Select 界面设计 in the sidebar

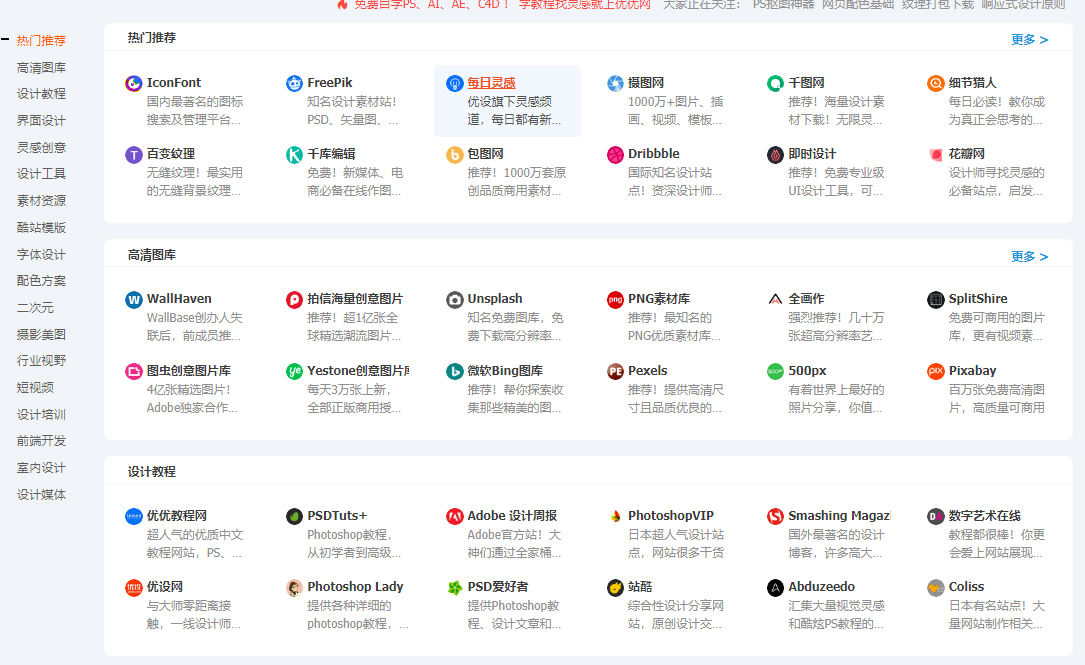pos(41,120)
